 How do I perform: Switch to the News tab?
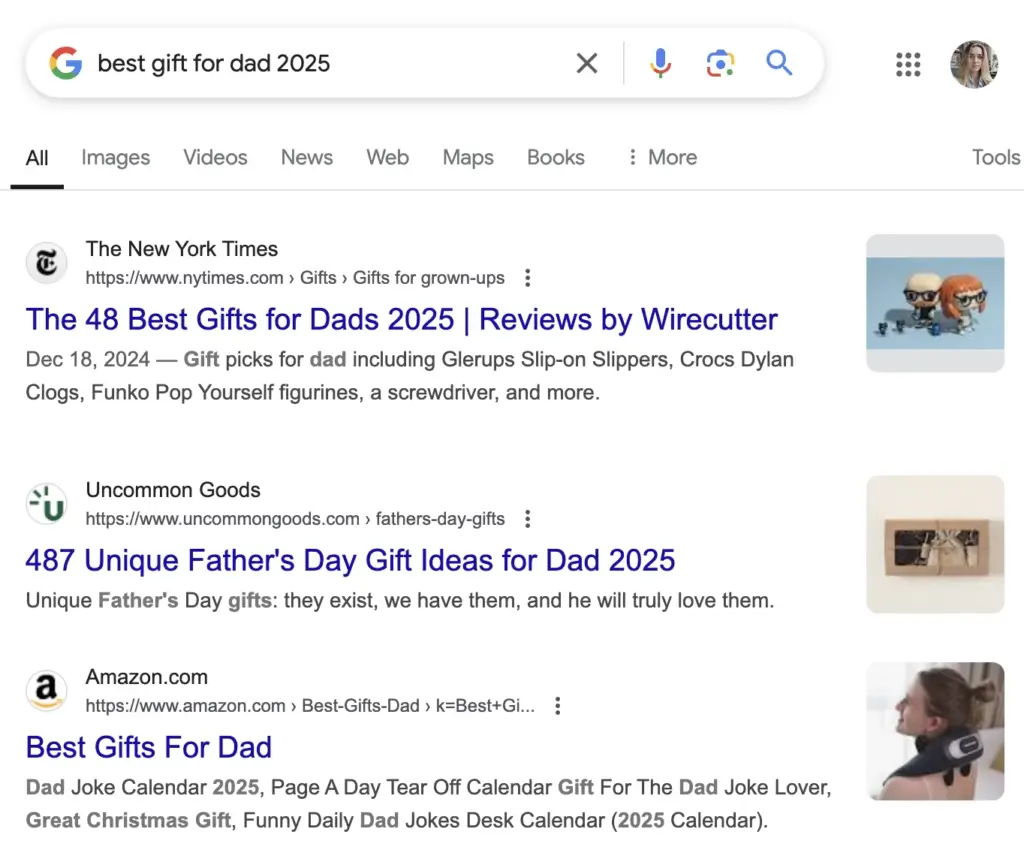(306, 157)
